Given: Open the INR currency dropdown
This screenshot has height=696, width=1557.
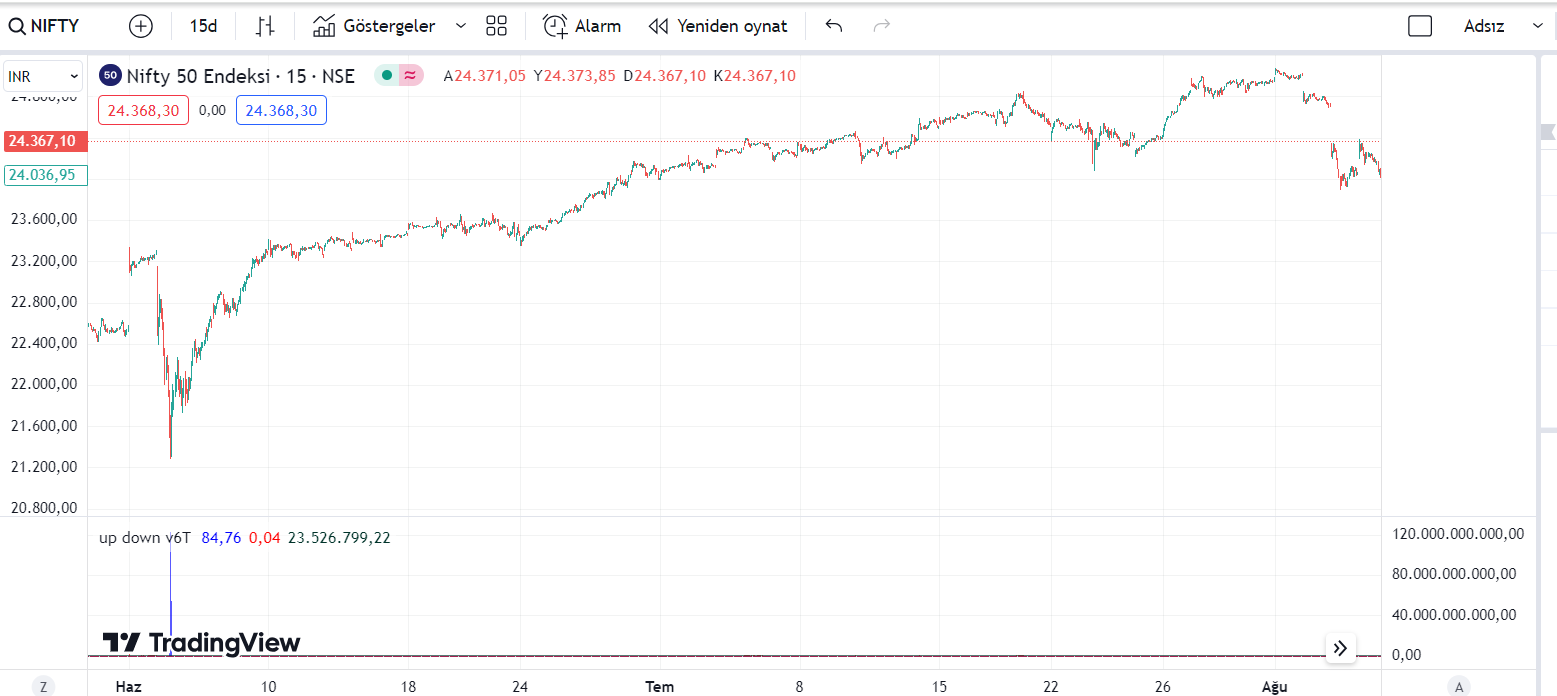Looking at the screenshot, I should click(x=44, y=76).
